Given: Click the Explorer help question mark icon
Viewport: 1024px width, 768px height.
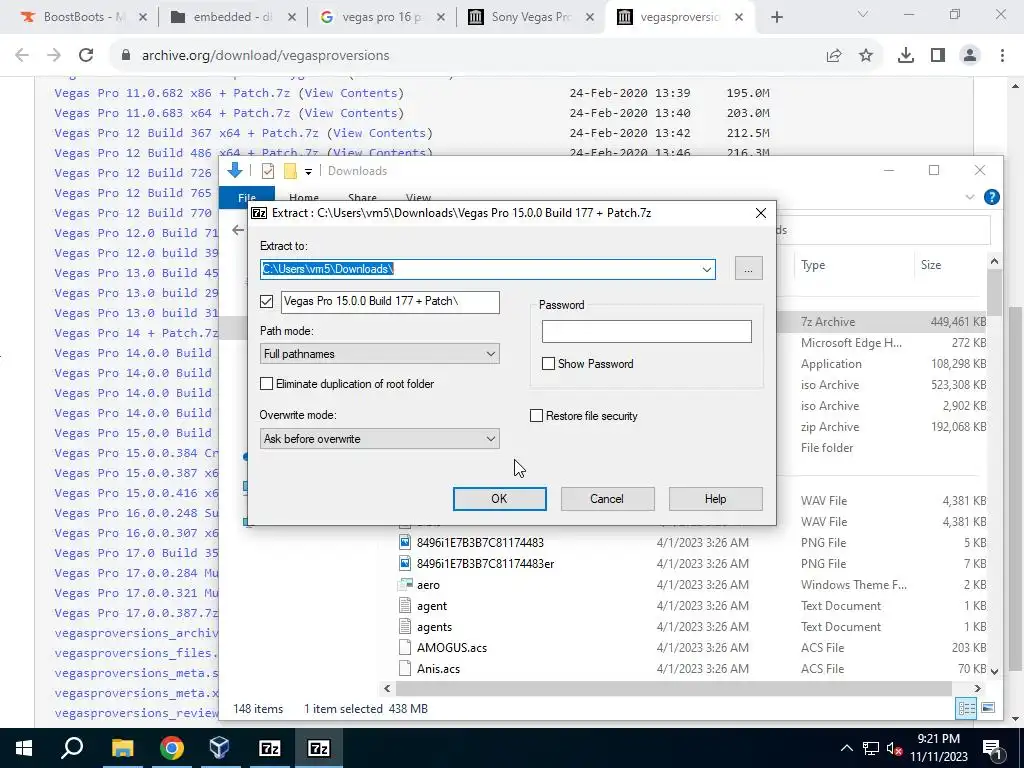Looking at the screenshot, I should tap(991, 197).
